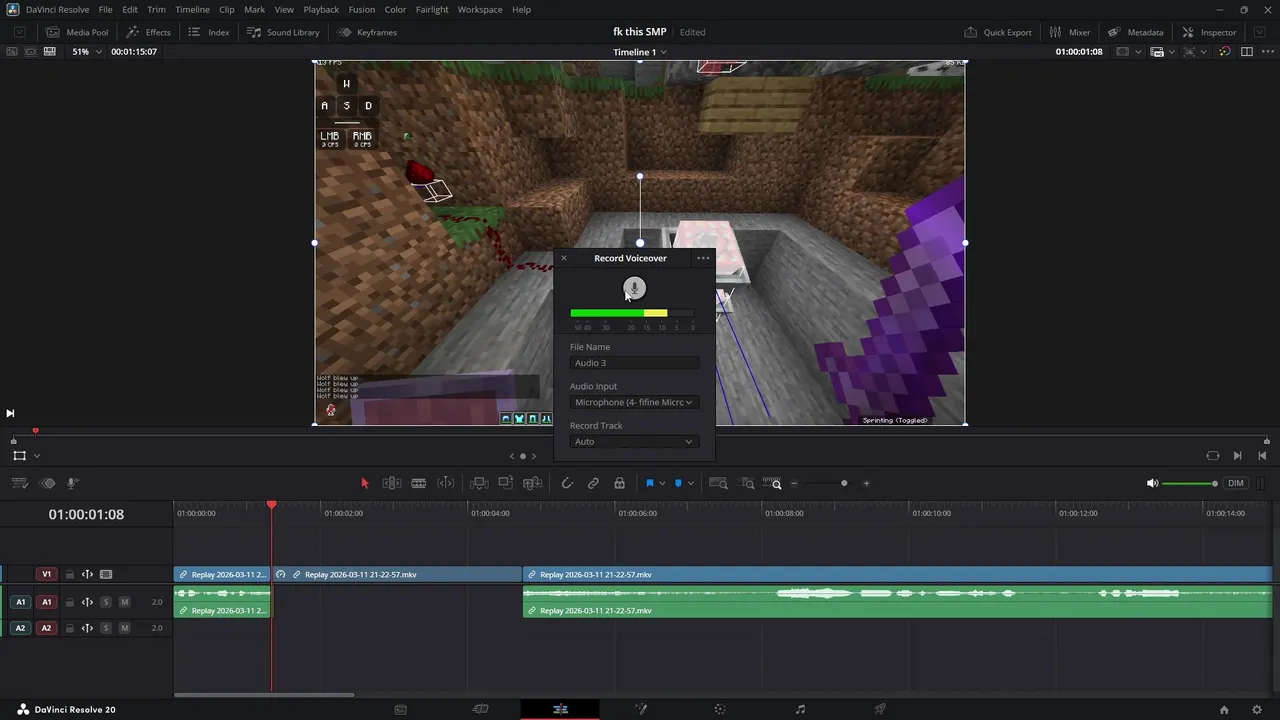Open the Inspector panel
The width and height of the screenshot is (1280, 720).
1209,32
